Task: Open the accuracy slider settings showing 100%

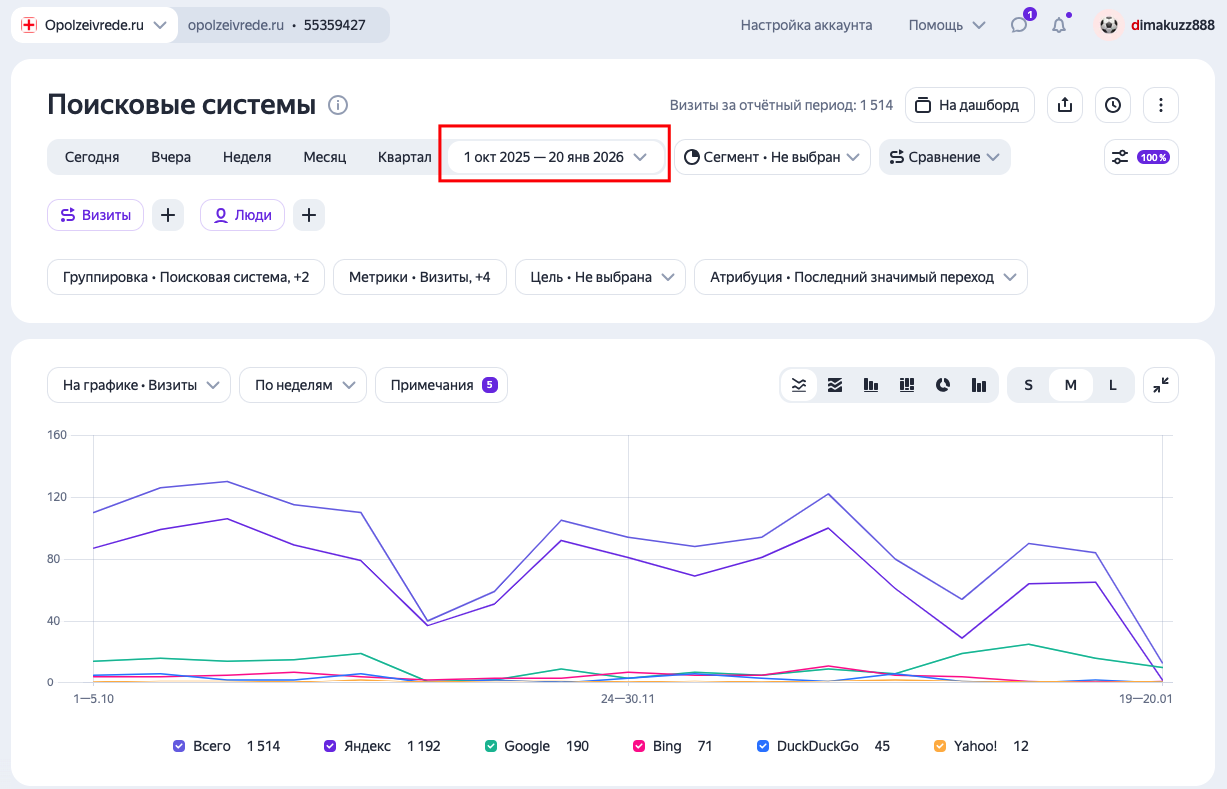Action: (1141, 157)
